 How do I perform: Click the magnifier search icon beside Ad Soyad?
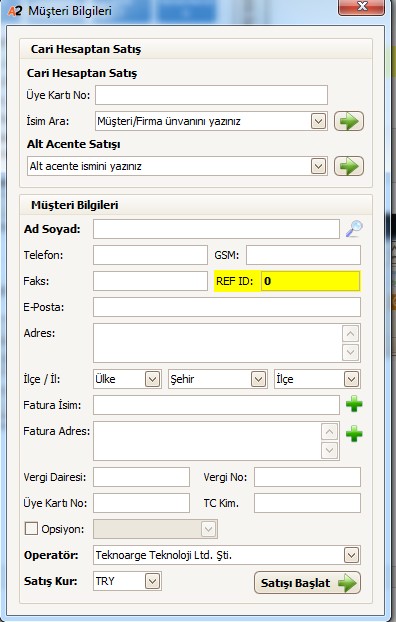(354, 229)
